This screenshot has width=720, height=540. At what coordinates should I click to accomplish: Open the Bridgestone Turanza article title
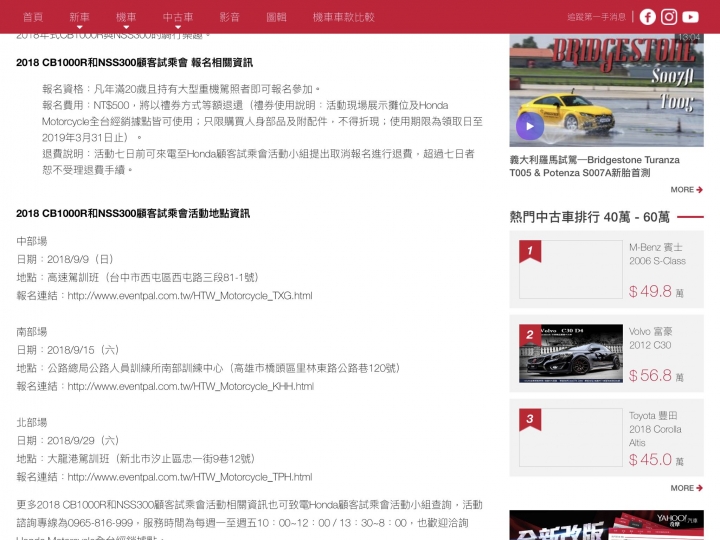[x=594, y=166]
